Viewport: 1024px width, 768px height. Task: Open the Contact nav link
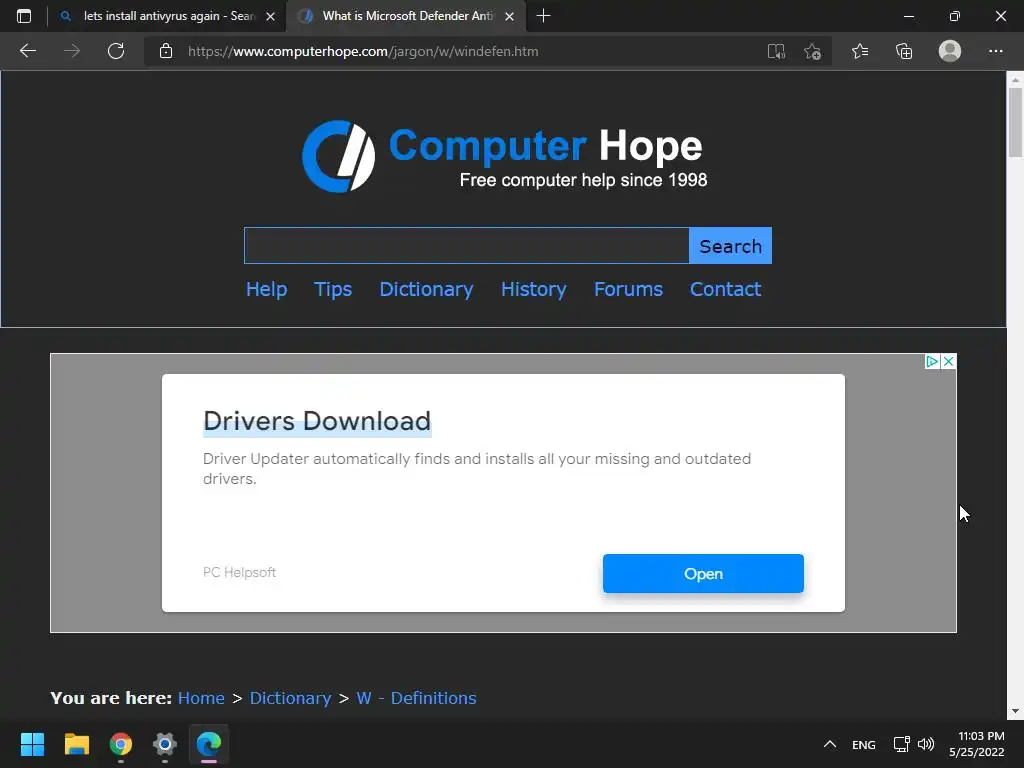[x=726, y=289]
